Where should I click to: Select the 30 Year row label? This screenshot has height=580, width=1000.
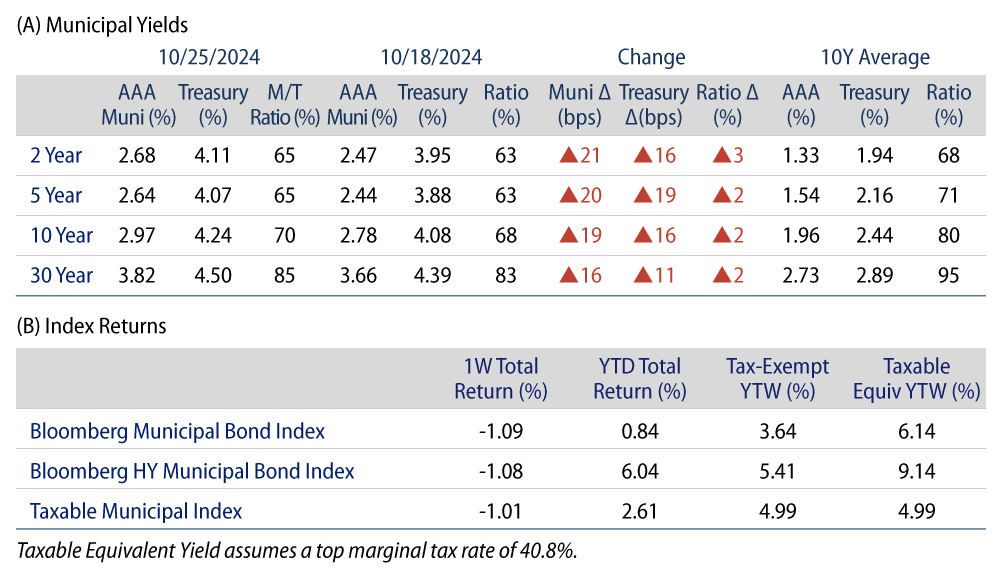[x=60, y=276]
